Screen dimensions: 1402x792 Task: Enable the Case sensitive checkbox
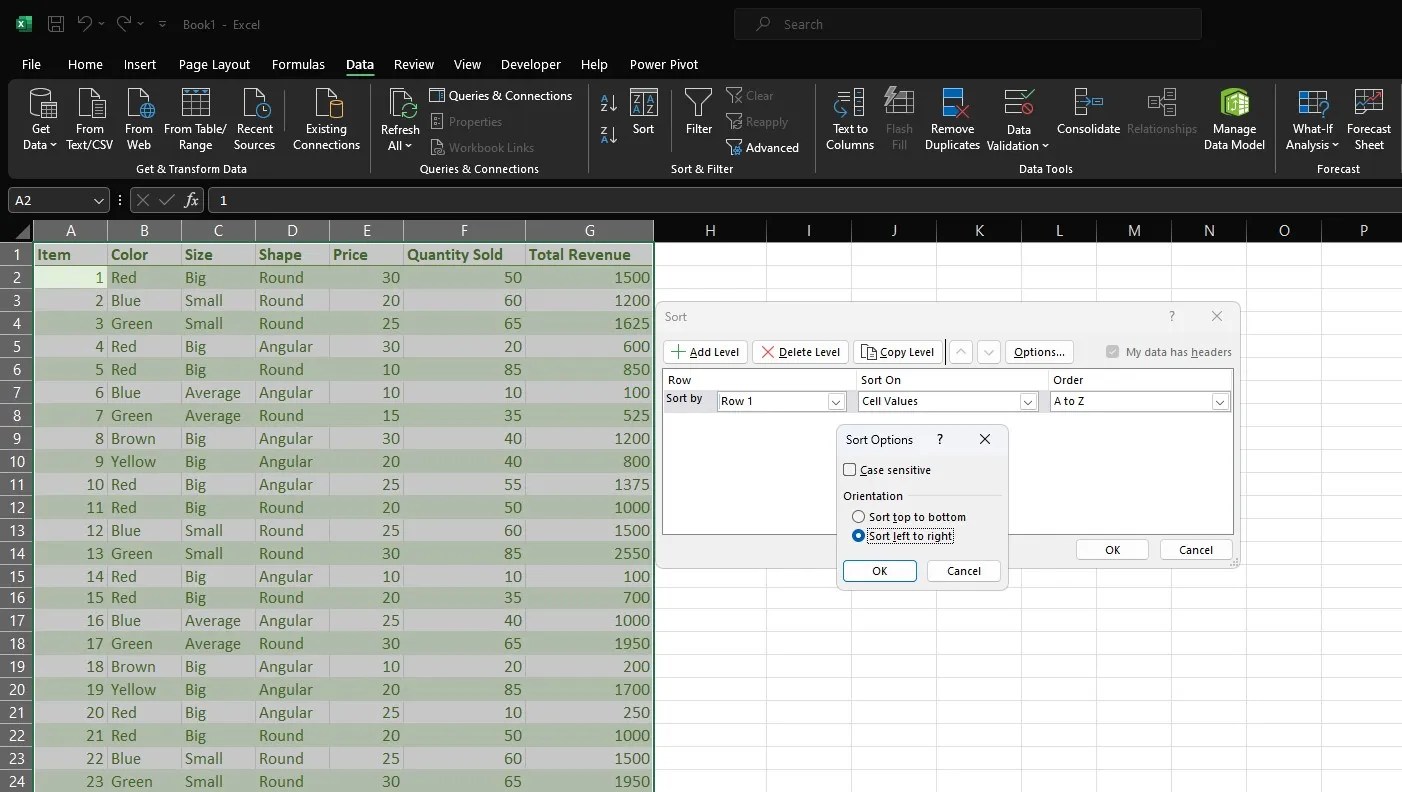(850, 469)
